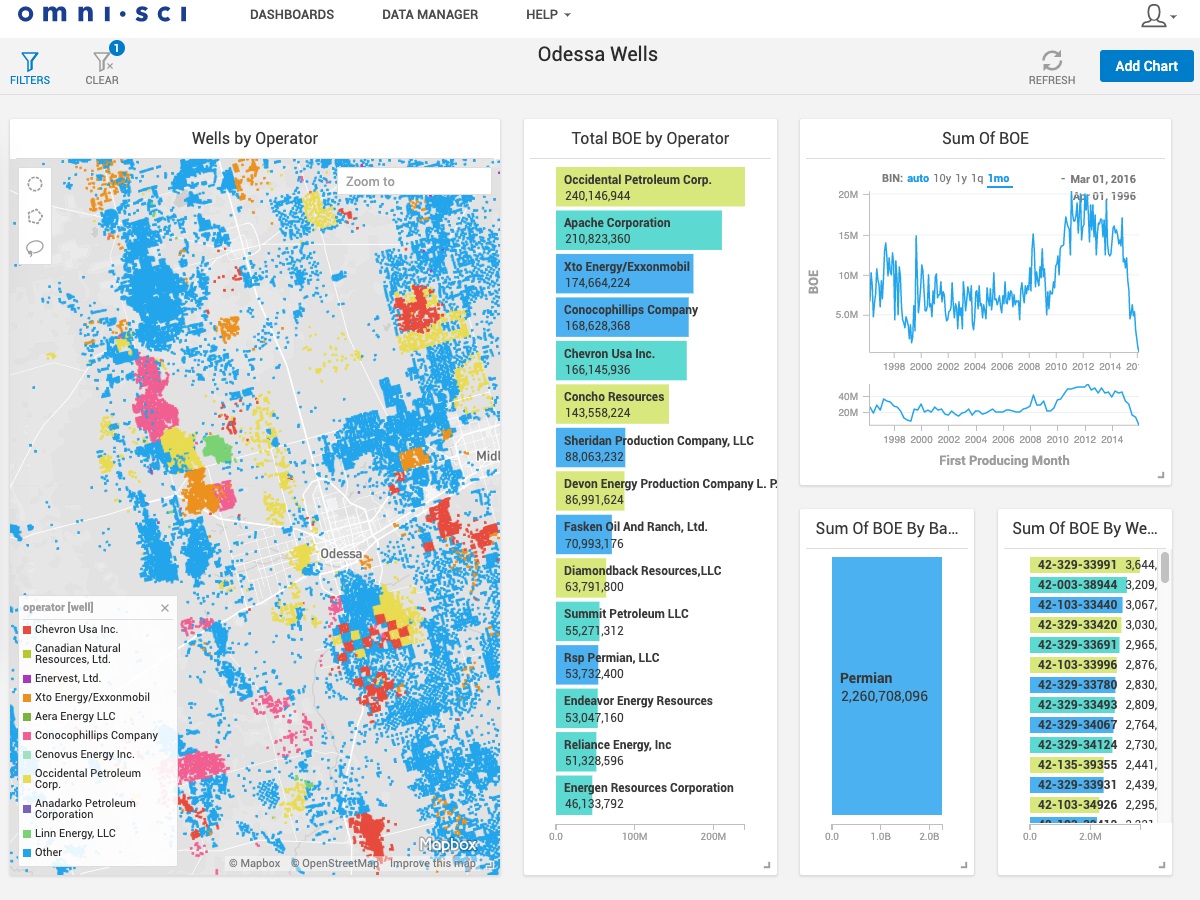Close the operator legend on map
This screenshot has width=1200, height=900.
(x=165, y=608)
